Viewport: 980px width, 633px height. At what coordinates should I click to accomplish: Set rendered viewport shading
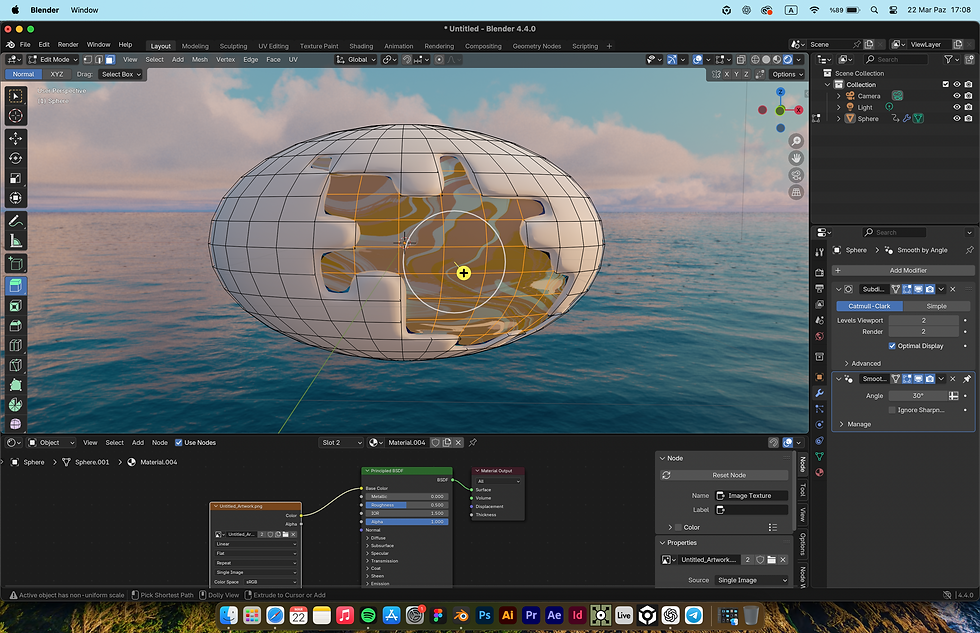(x=788, y=59)
